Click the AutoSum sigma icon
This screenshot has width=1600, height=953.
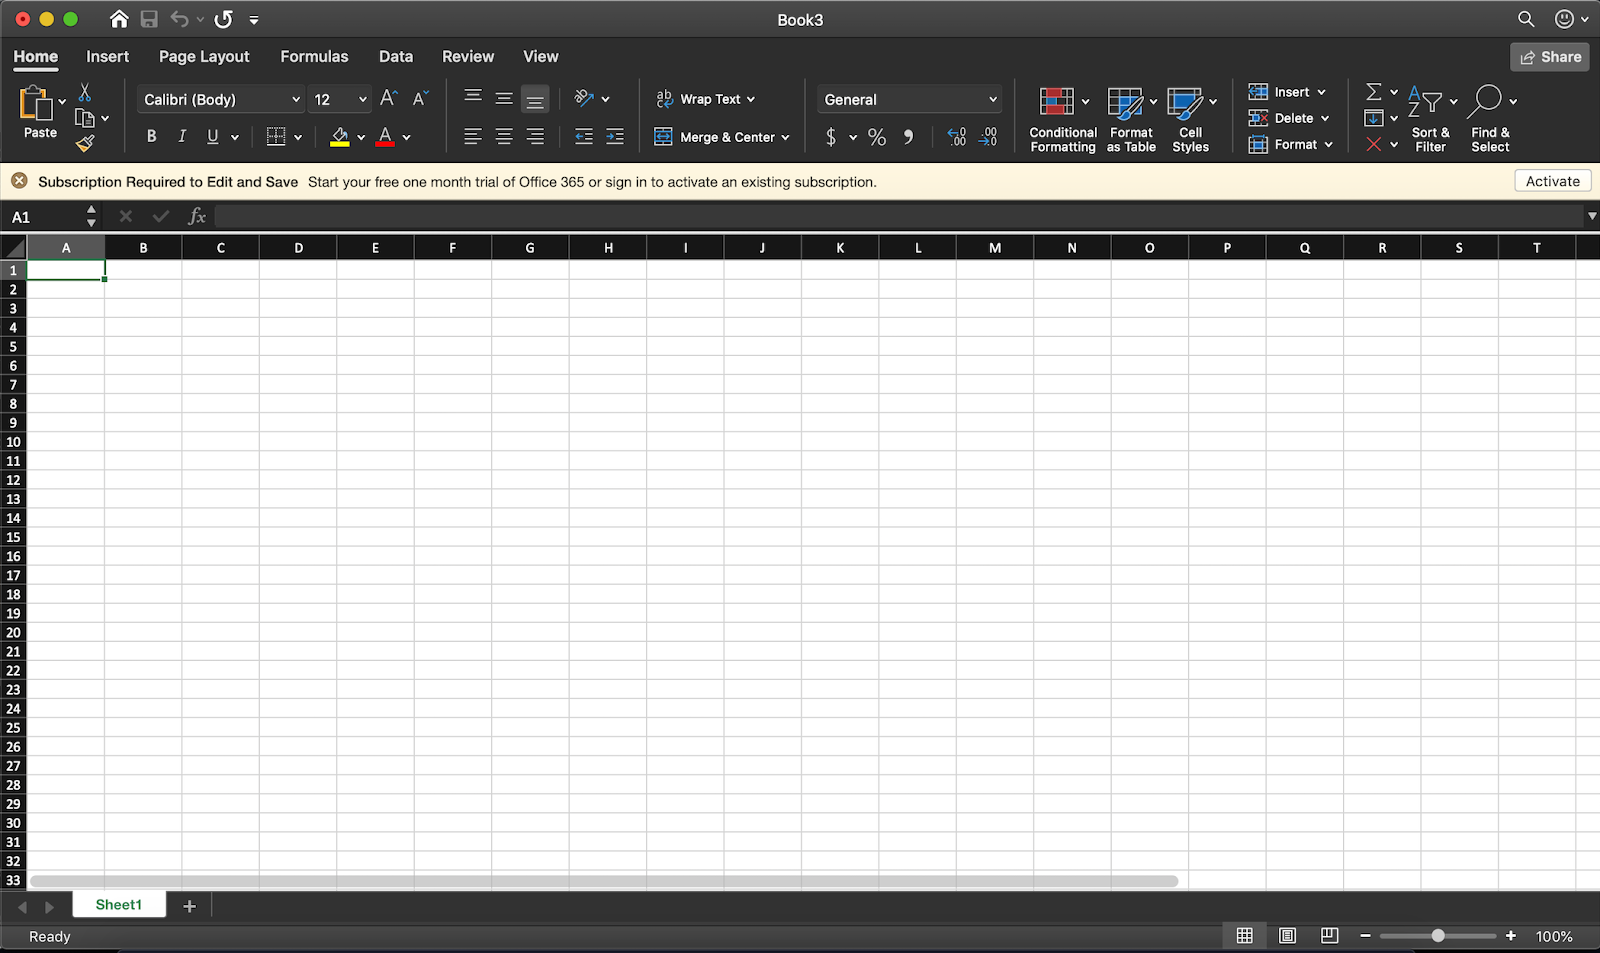coord(1374,92)
